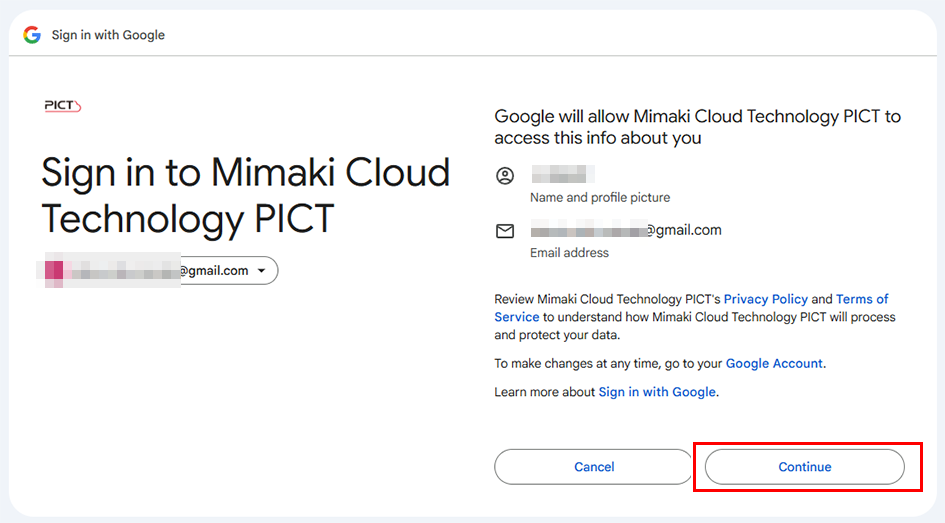Click the 'Email address' label

(570, 252)
